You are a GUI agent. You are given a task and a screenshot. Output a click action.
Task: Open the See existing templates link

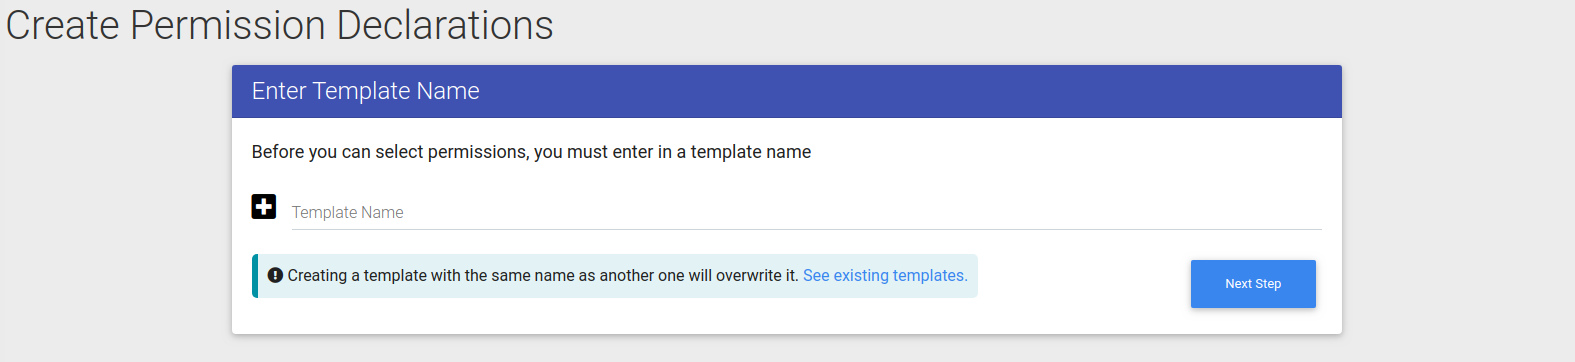tap(885, 275)
